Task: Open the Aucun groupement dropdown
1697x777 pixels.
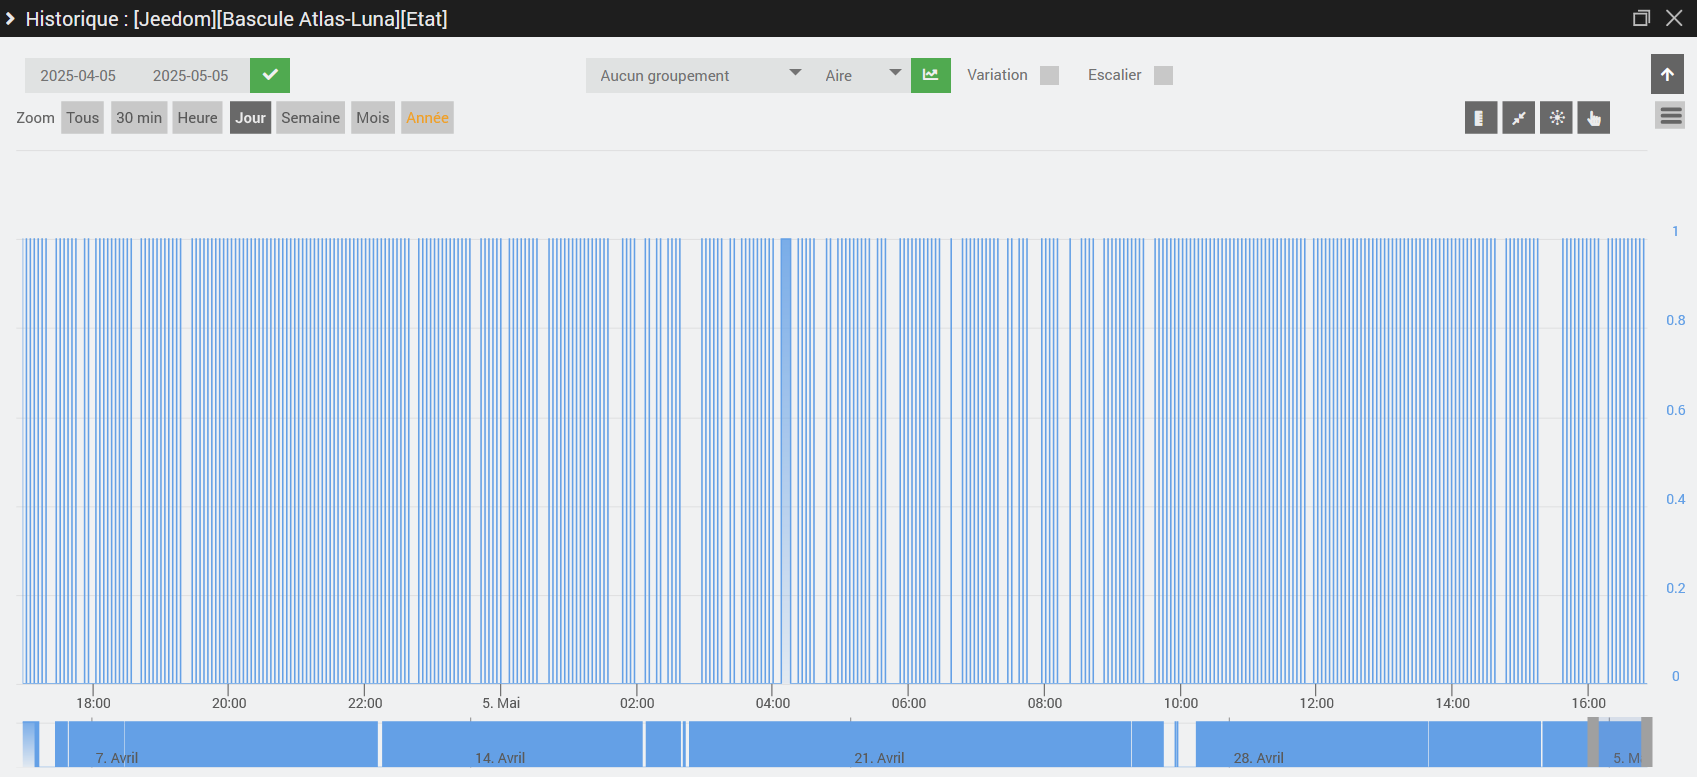Action: point(698,75)
